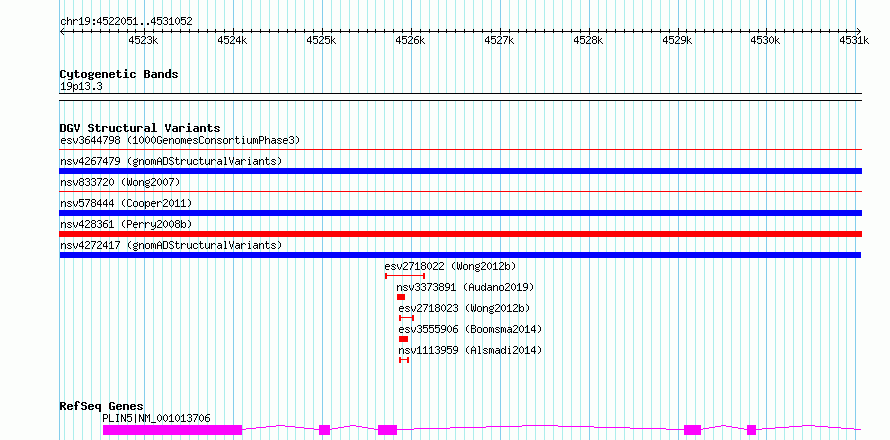Click the PLIN5 exon near 4525k
The image size is (890, 440).
tap(325, 430)
